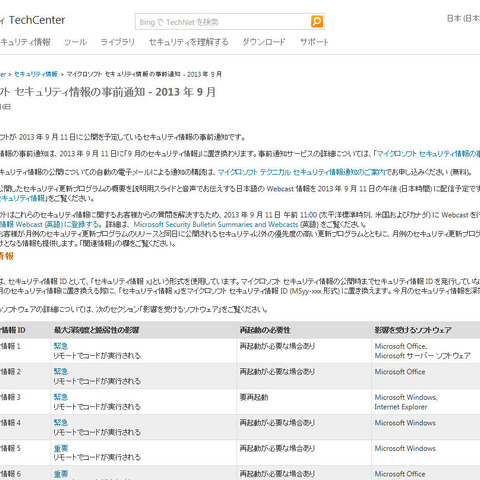This screenshot has width=480, height=480.
Task: Open the language selector 日本
Action: 463,18
